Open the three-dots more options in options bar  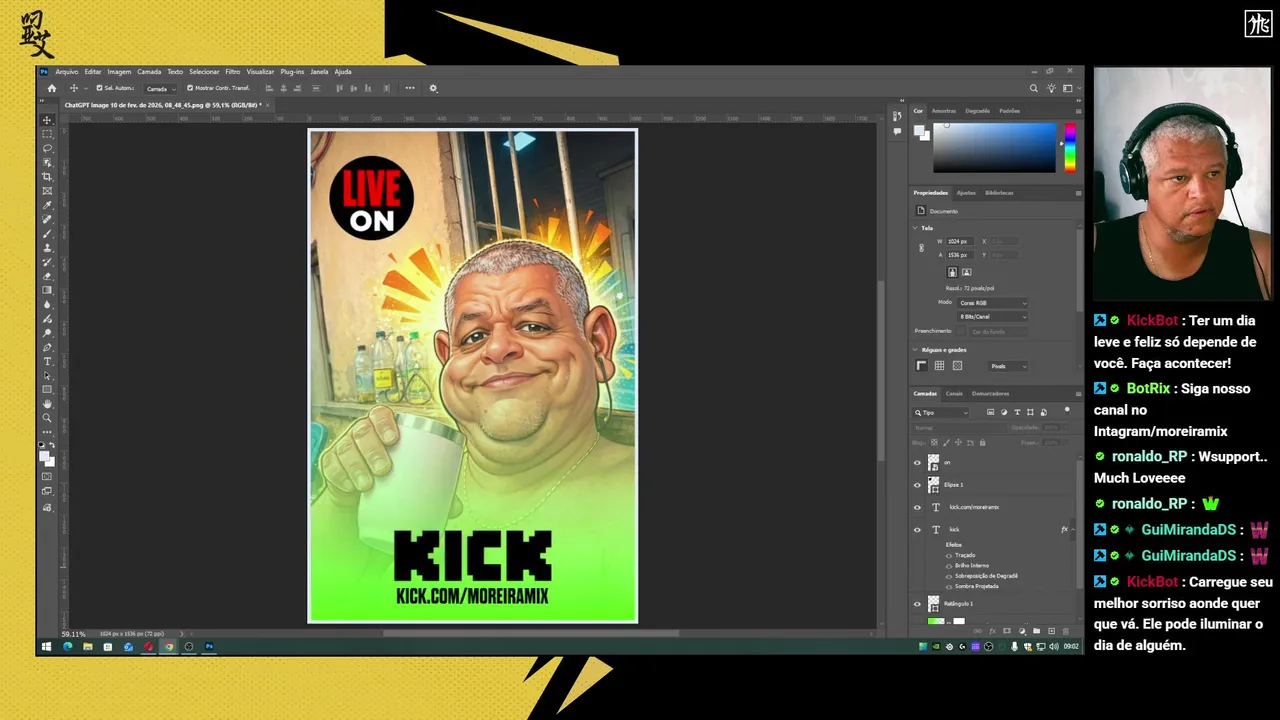[x=410, y=88]
